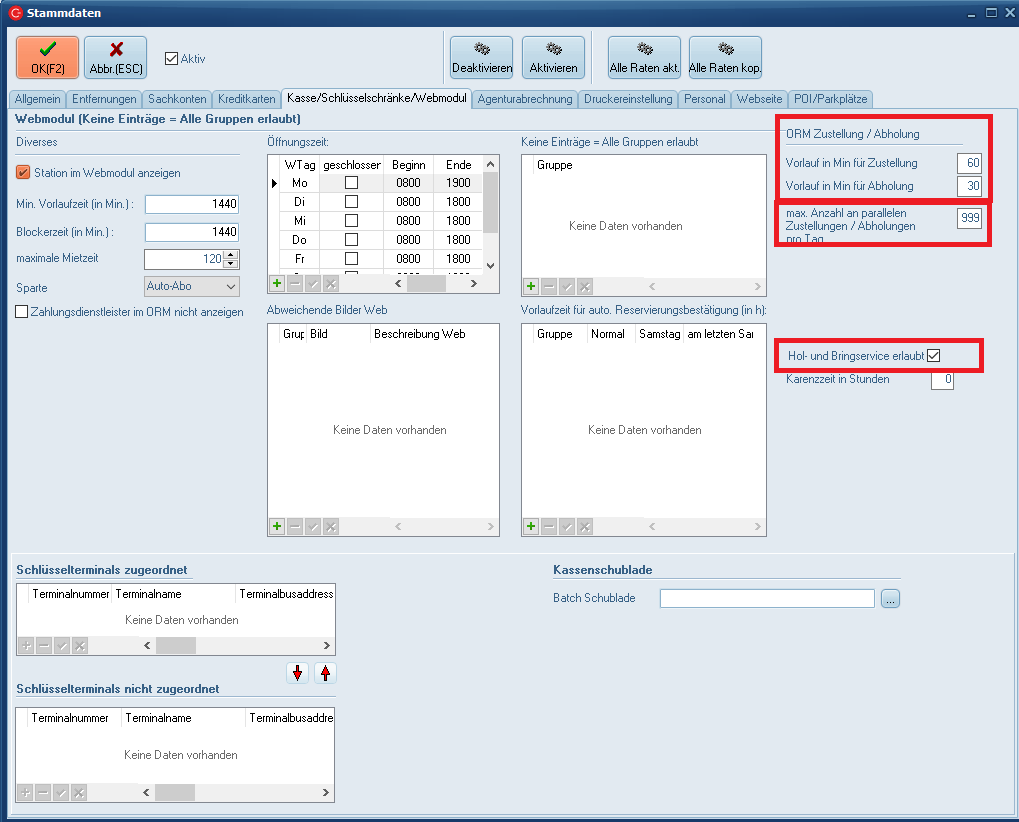
Task: Add new row in Öffnungszeit table
Action: click(x=277, y=284)
